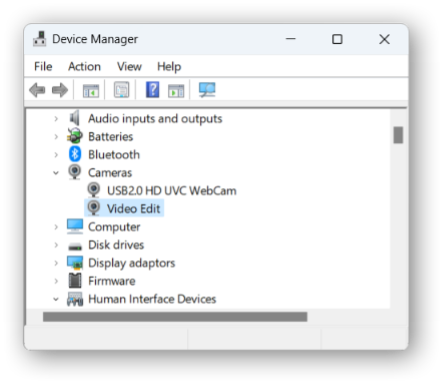Click the Forward arrow toolbar icon
Viewport: 443px width, 384px height.
(x=60, y=90)
